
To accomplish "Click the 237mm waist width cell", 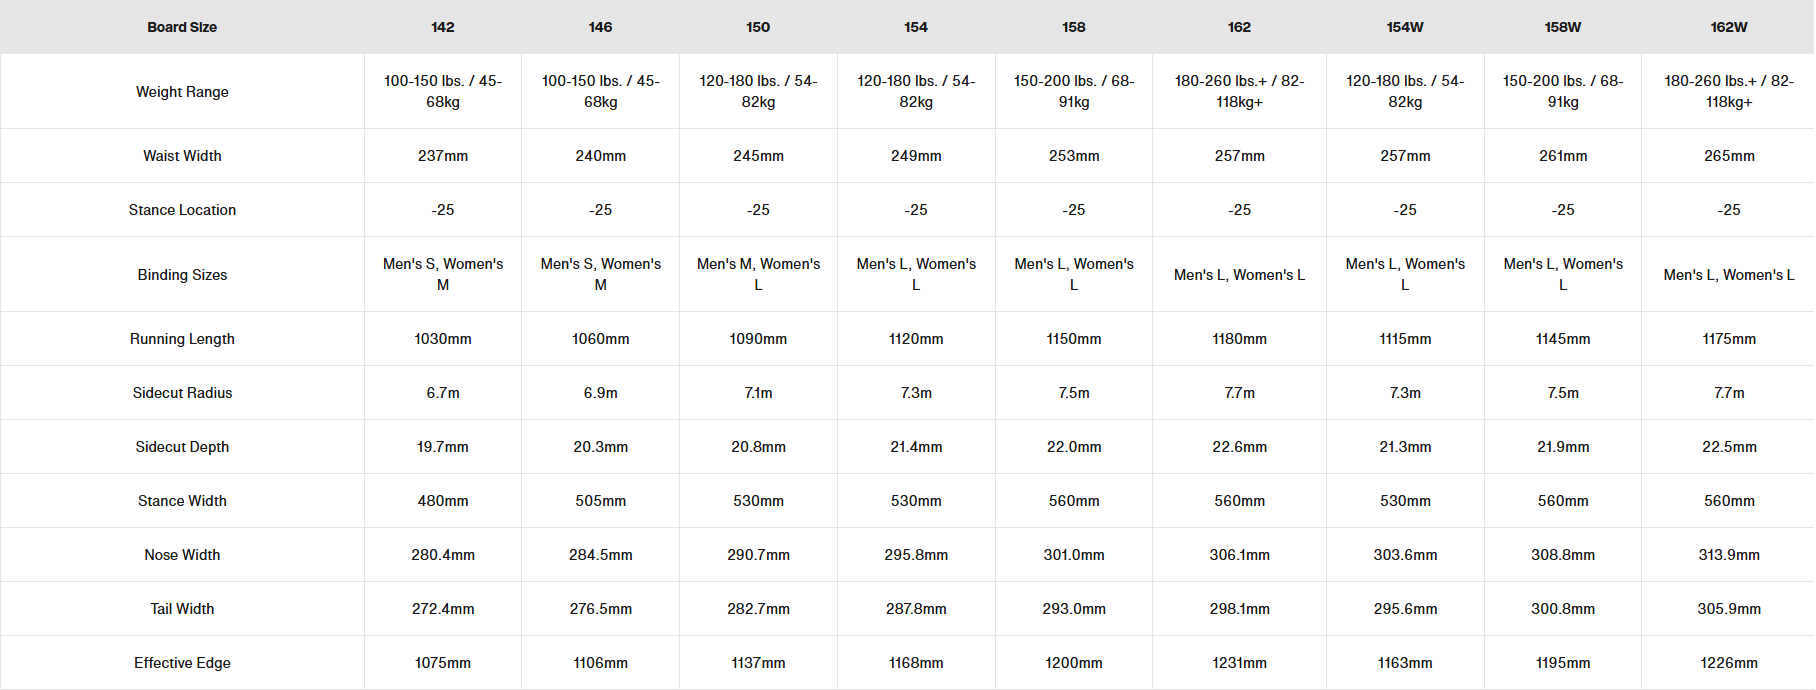I will [443, 156].
